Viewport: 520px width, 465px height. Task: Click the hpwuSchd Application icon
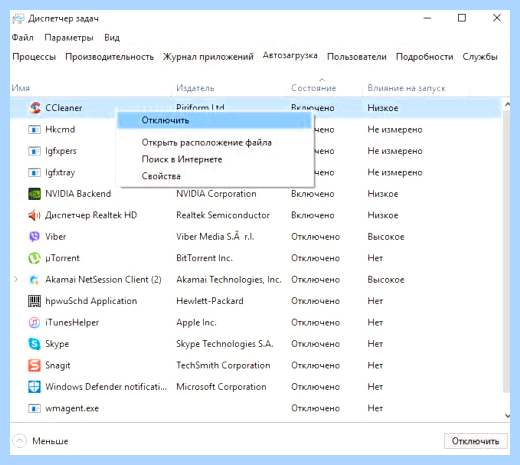(x=34, y=301)
